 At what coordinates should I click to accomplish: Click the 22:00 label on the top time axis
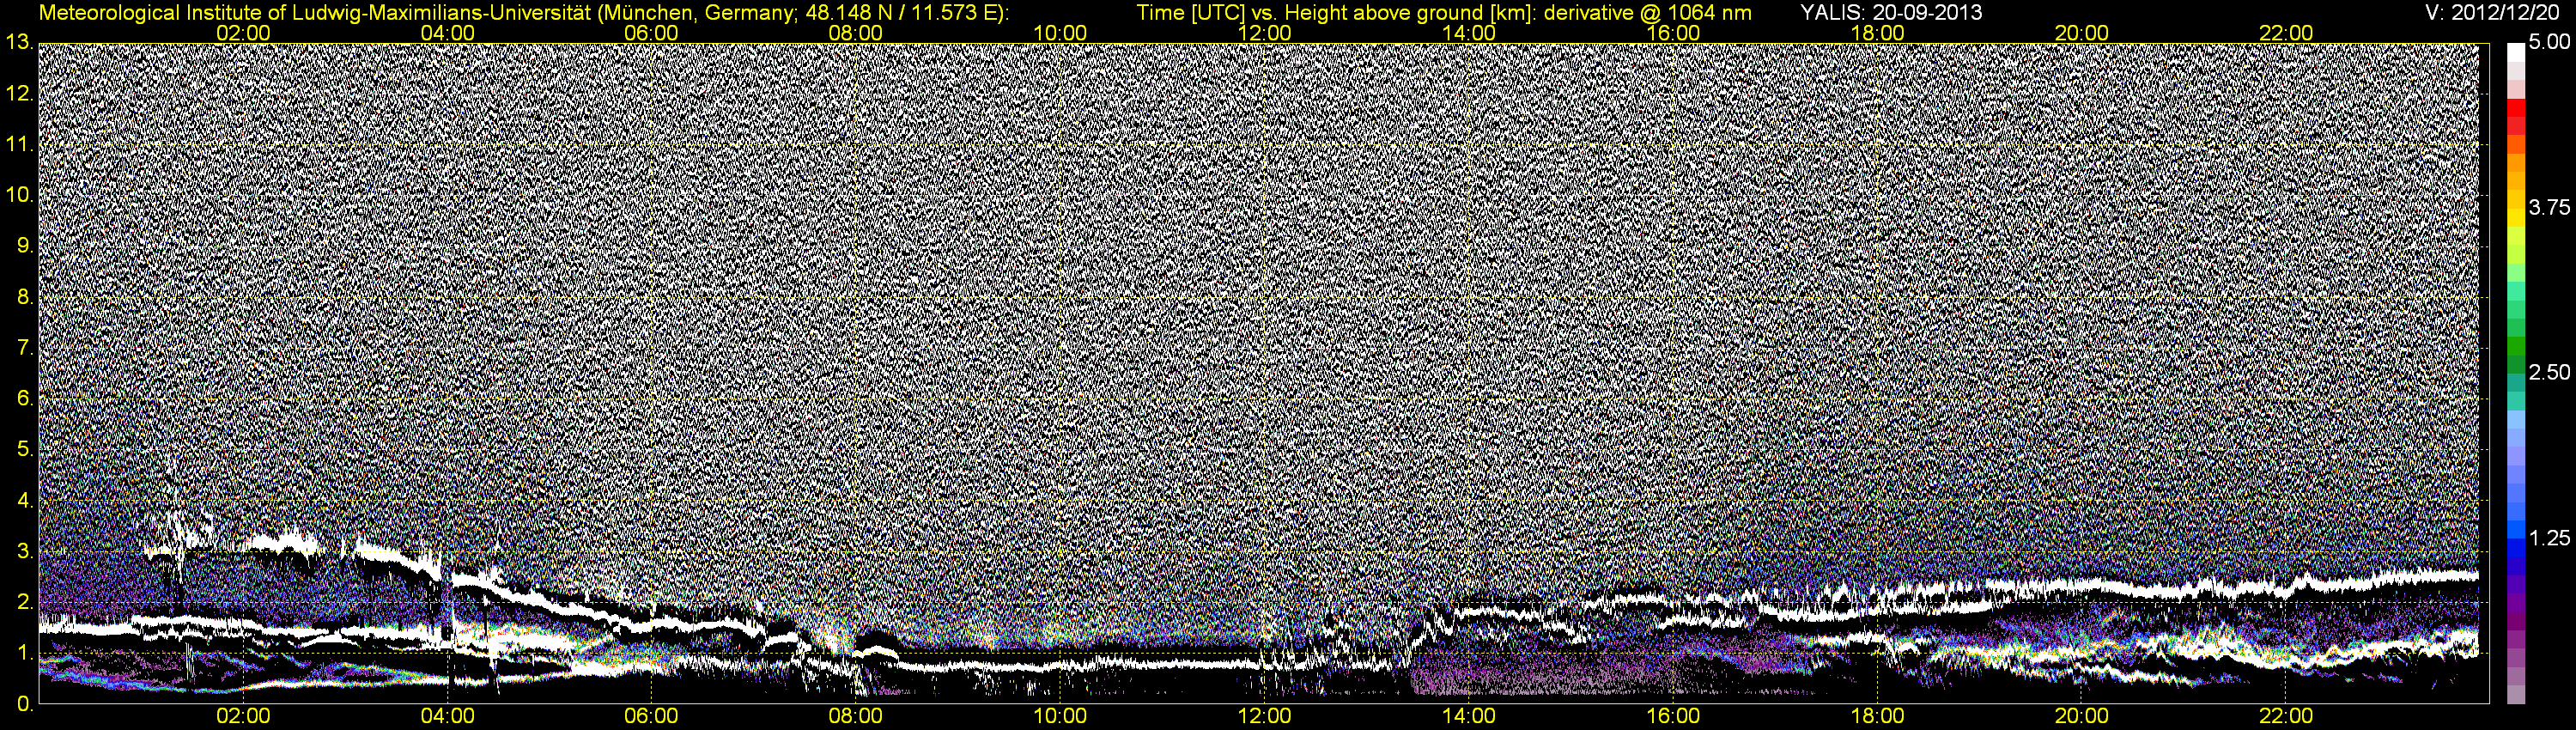pos(2286,33)
